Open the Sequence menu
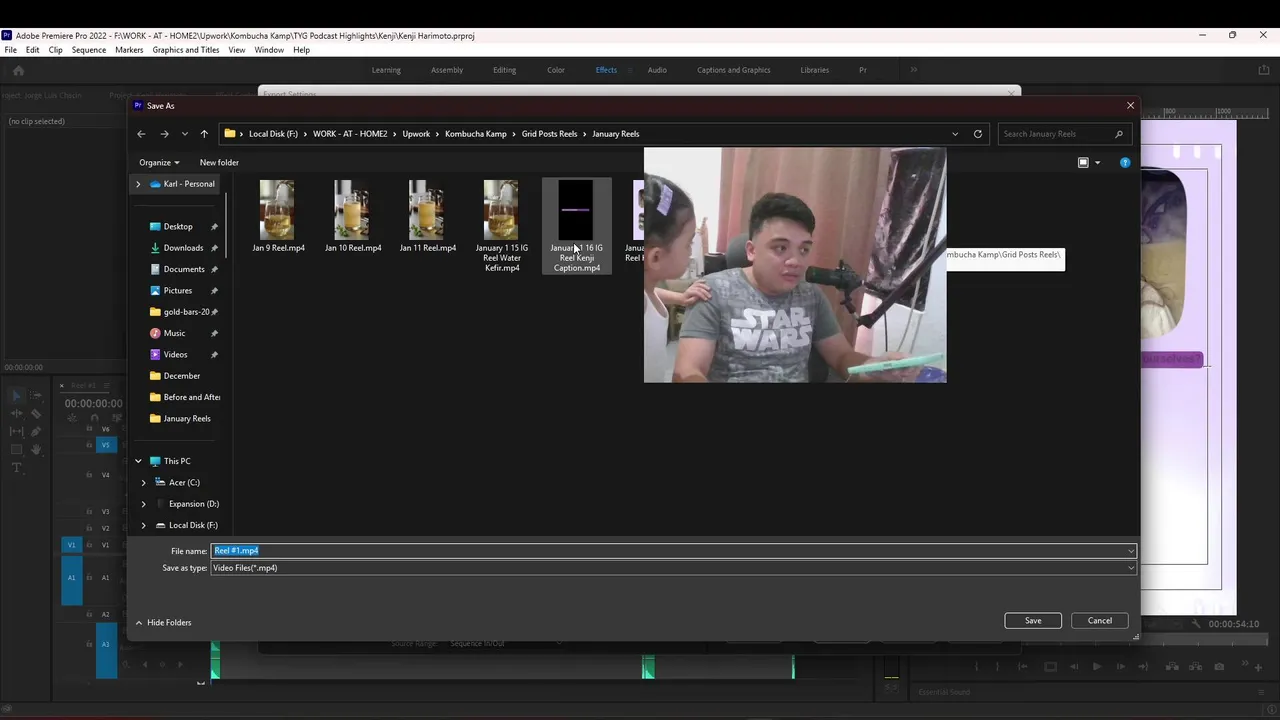1280x720 pixels. click(89, 50)
